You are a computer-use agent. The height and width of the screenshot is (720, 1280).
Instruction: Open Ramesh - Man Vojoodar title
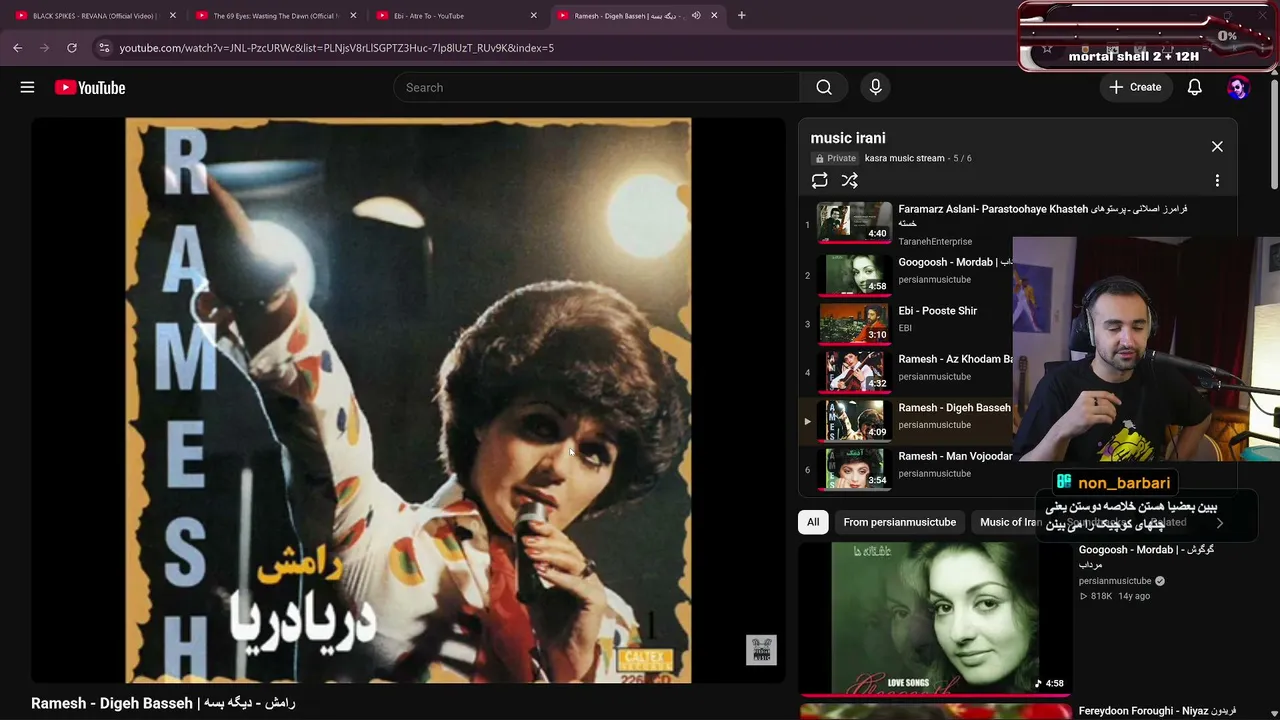click(x=955, y=456)
